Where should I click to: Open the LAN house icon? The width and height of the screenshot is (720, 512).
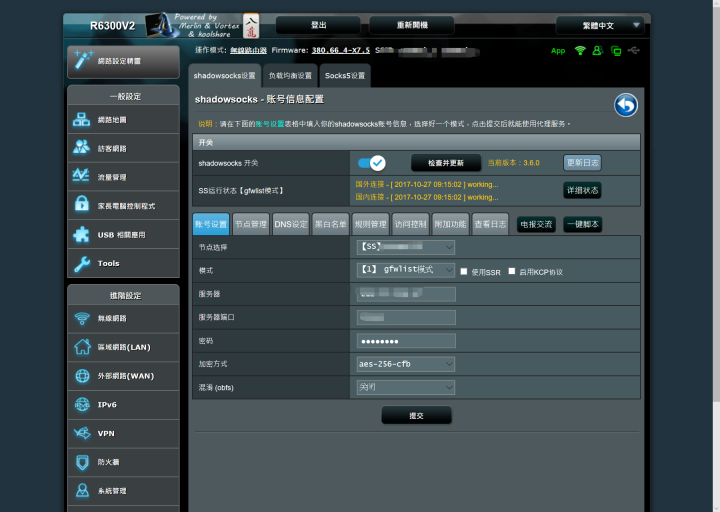(82, 347)
